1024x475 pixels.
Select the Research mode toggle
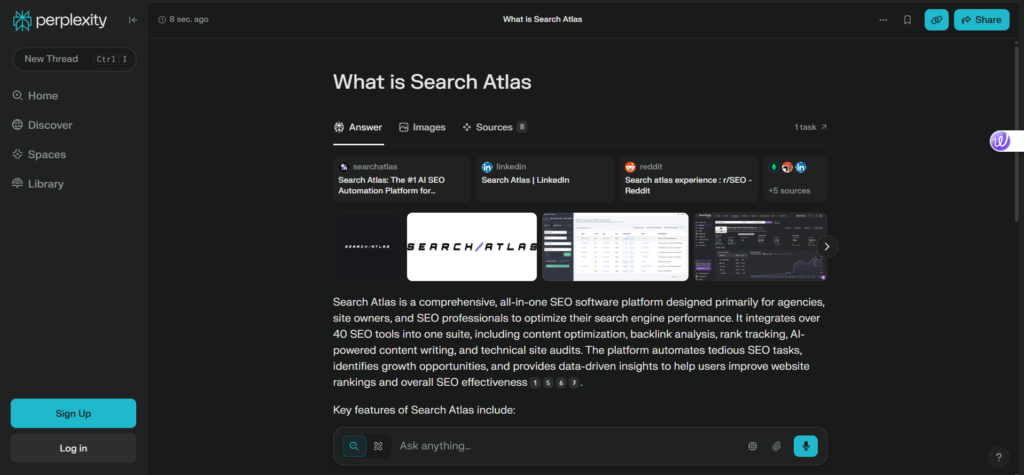tap(378, 446)
